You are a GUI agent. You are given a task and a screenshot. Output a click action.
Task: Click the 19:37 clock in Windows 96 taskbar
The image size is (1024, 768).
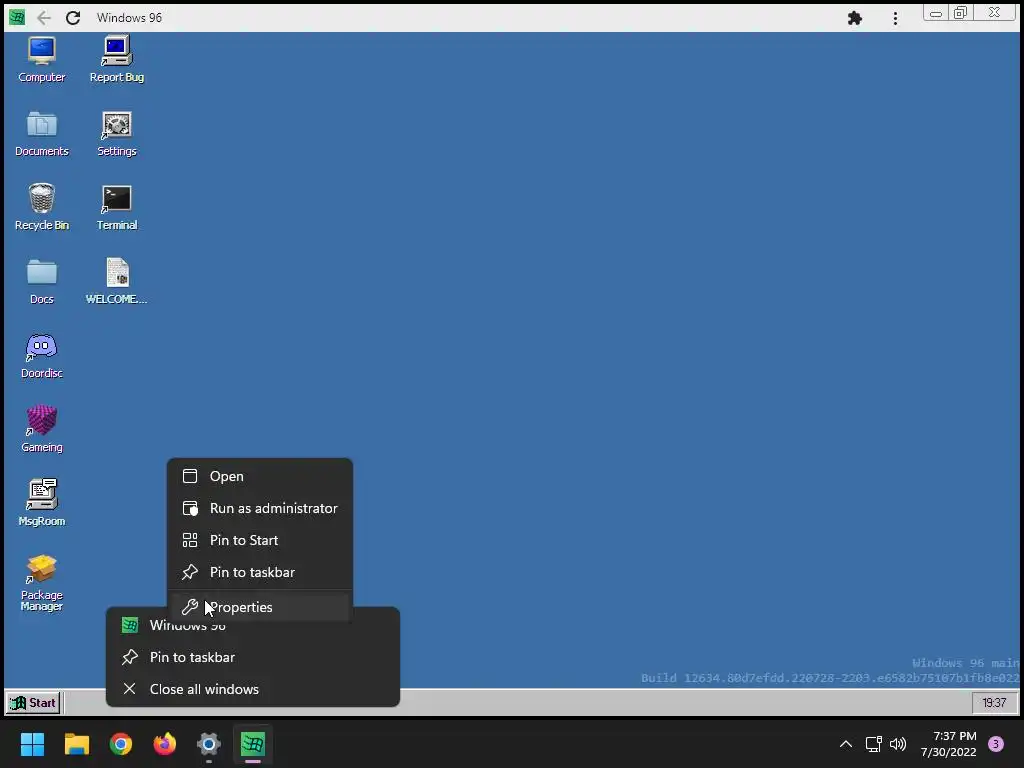coord(994,703)
